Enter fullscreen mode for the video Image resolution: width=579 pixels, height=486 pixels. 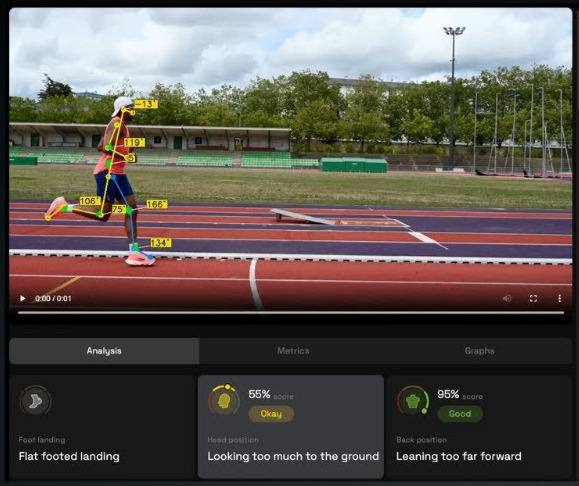point(533,298)
